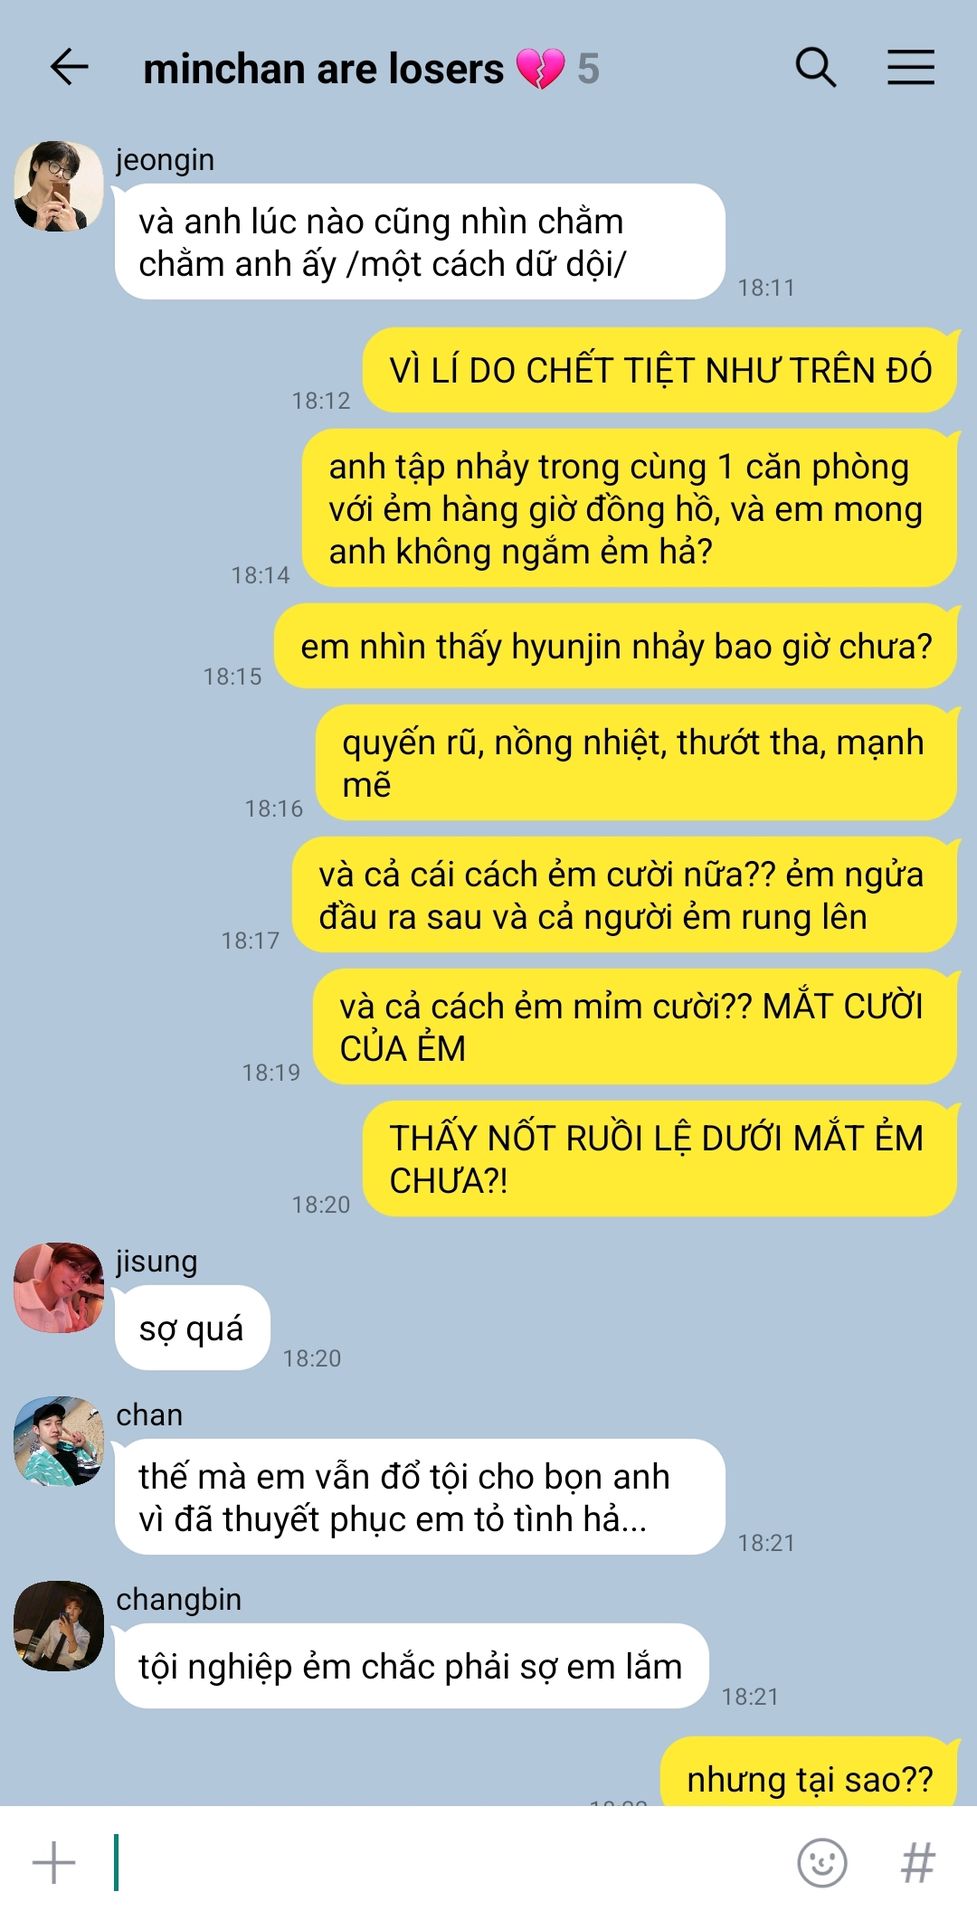Open changbin's profile avatar
This screenshot has height=1920, width=977.
58,1625
